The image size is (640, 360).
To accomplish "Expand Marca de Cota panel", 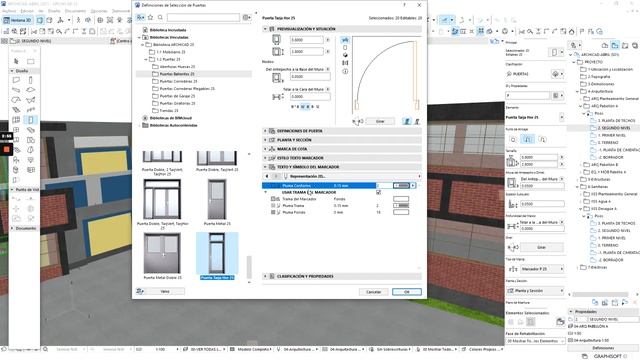I will point(265,149).
